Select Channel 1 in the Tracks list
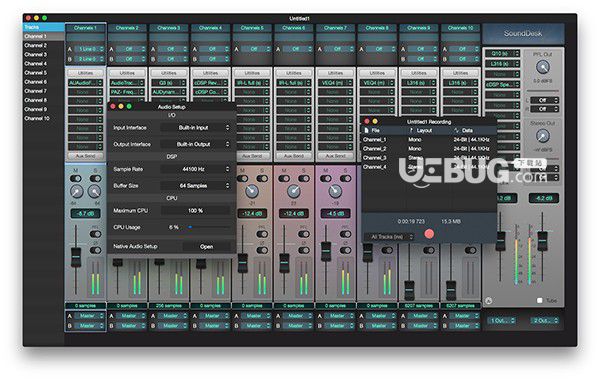 click(44, 36)
